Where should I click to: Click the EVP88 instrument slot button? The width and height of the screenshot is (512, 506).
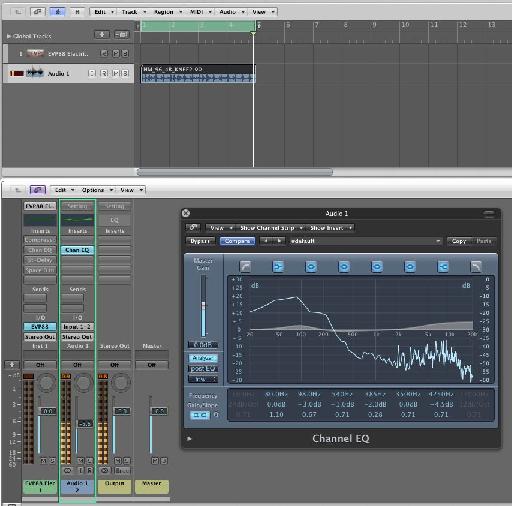[x=40, y=327]
